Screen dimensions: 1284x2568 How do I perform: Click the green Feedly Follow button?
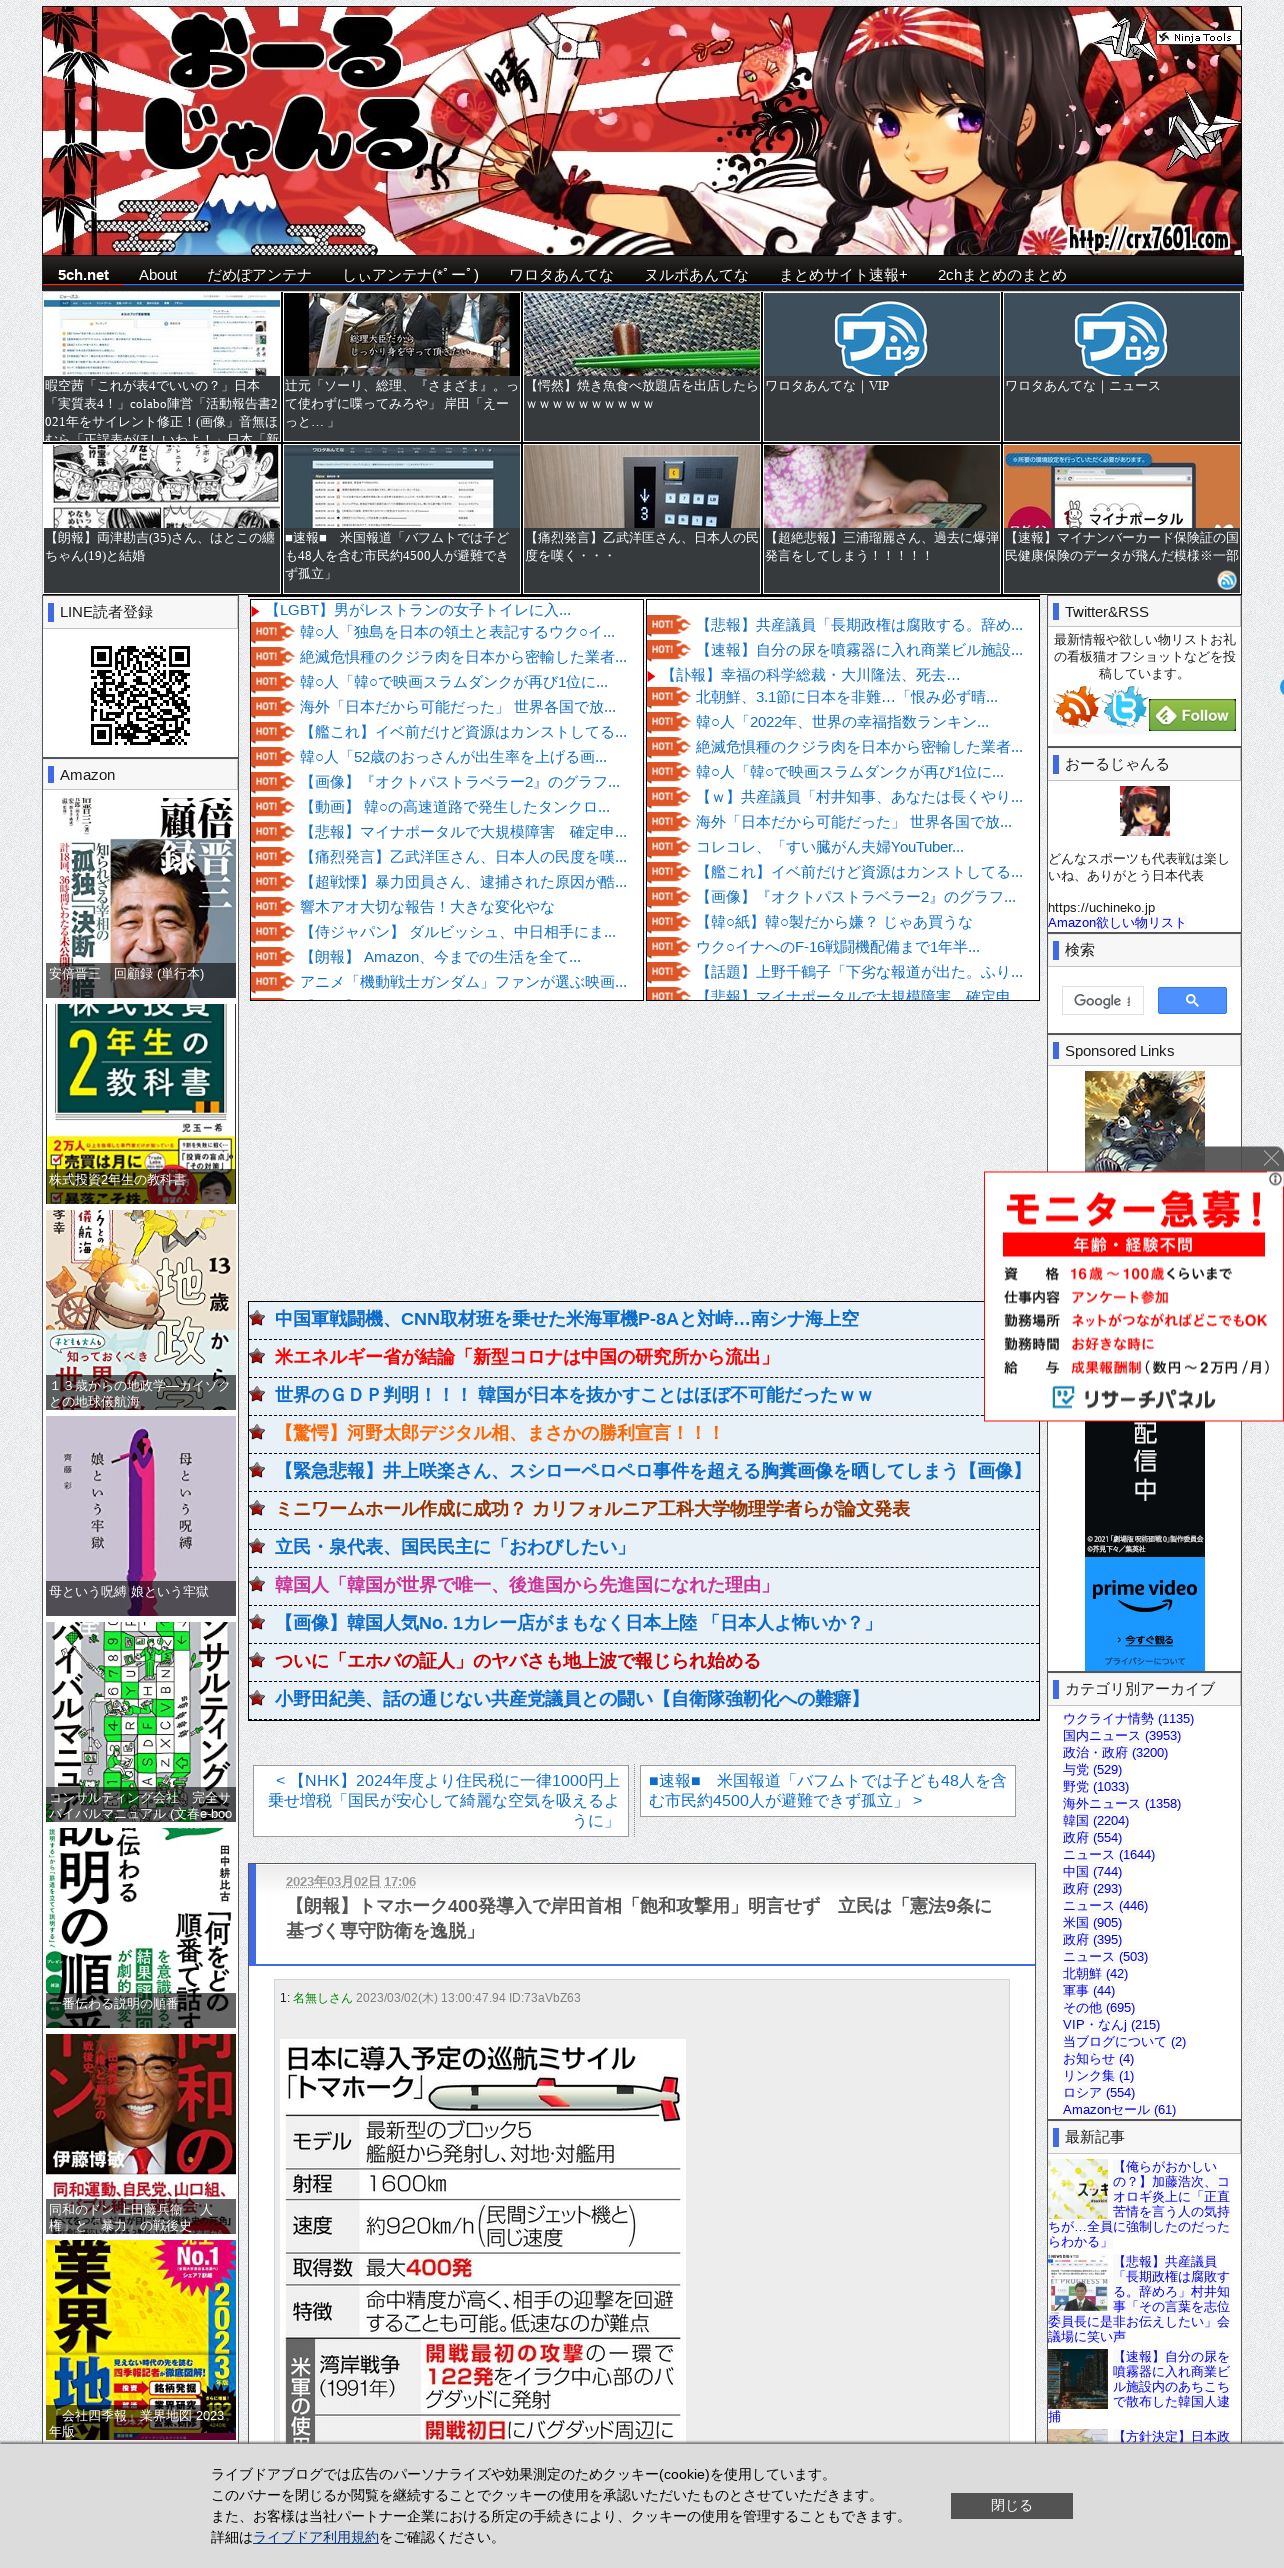click(x=1192, y=715)
